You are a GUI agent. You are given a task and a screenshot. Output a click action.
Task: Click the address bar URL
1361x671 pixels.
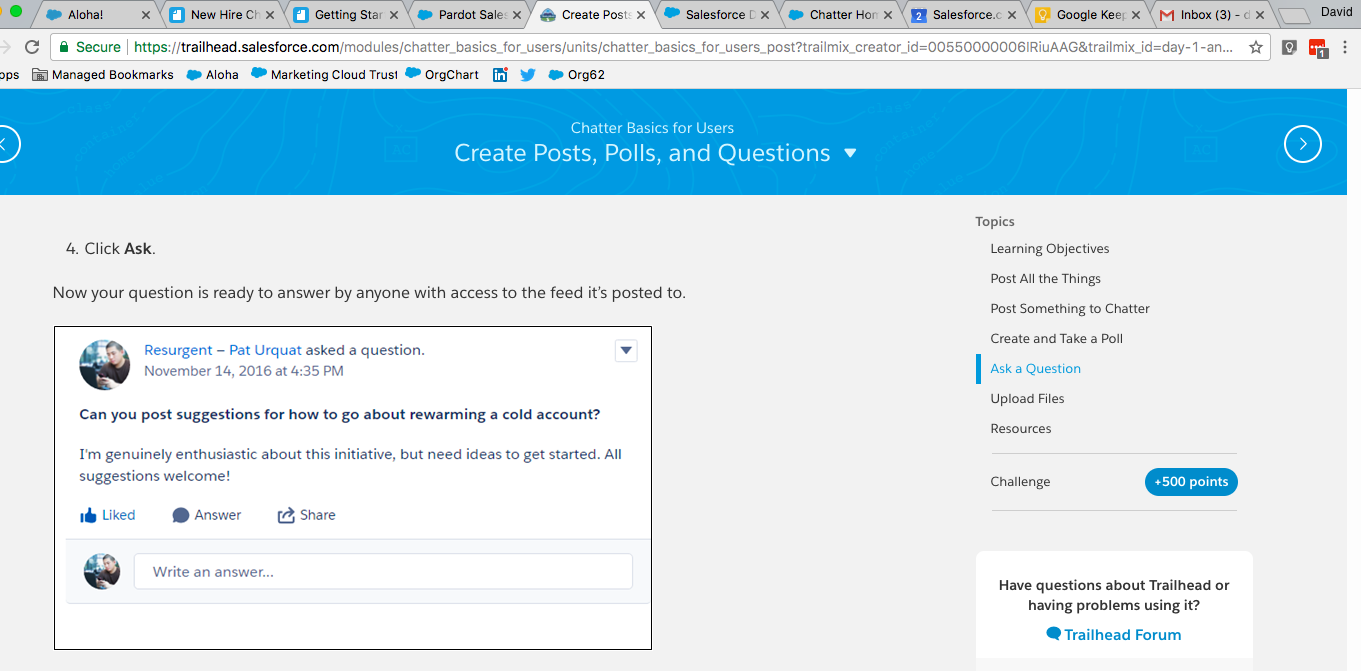(682, 47)
